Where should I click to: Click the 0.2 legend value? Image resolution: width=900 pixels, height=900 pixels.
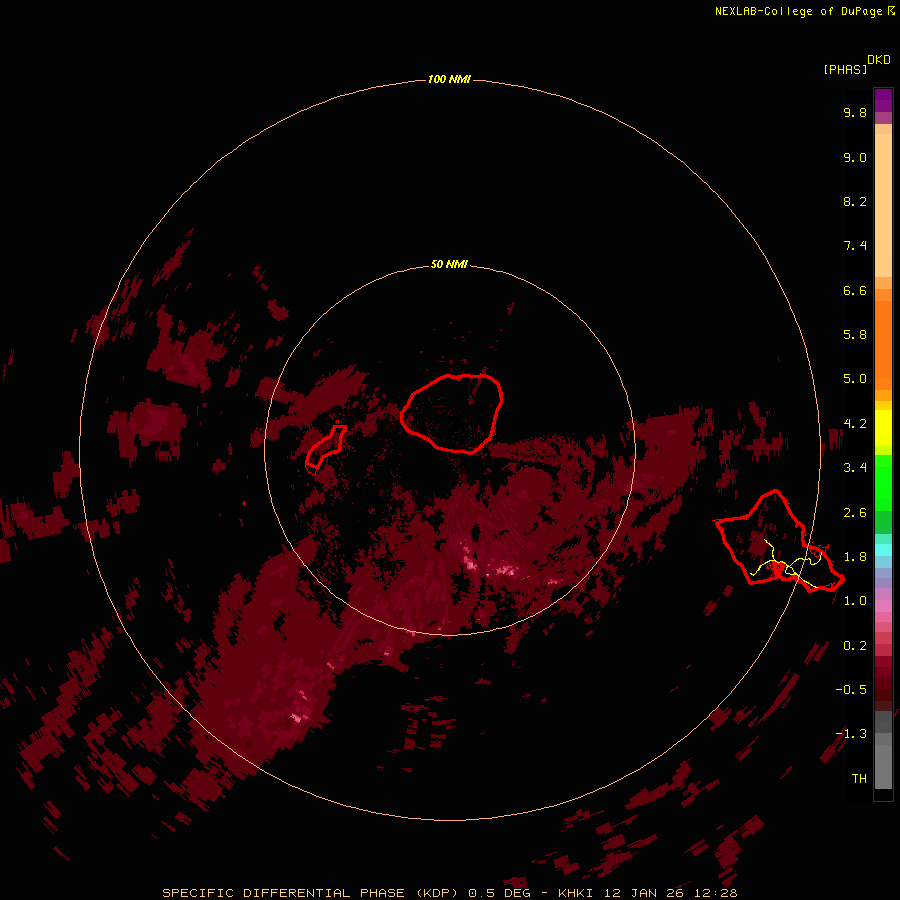tap(855, 646)
